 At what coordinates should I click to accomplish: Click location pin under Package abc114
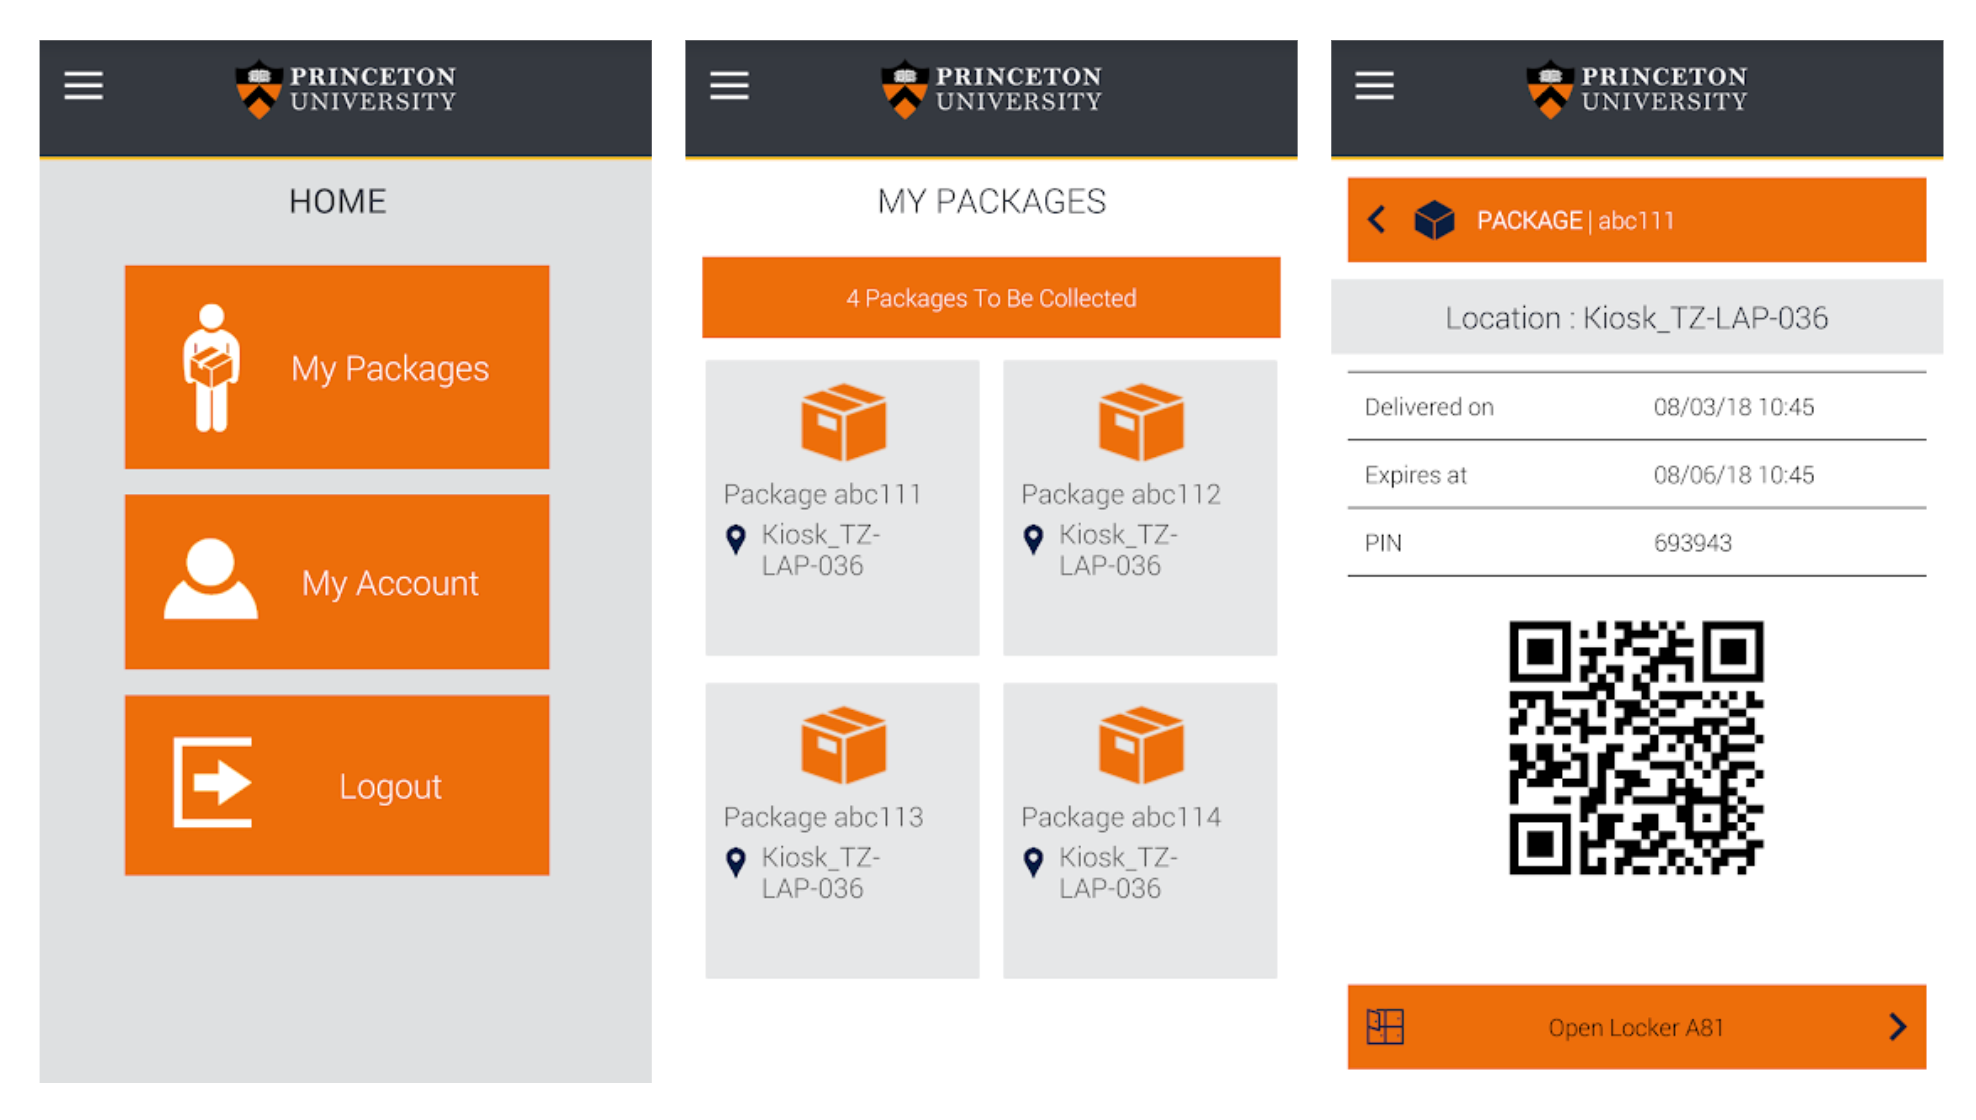click(1034, 862)
